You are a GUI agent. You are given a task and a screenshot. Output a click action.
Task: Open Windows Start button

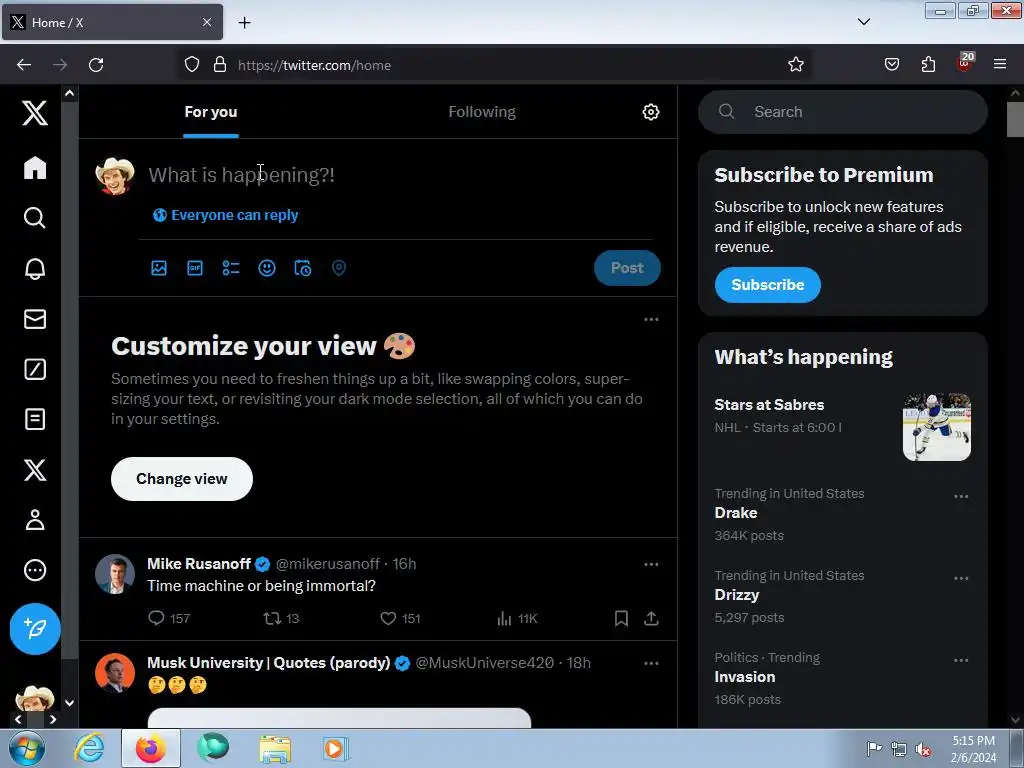tap(26, 748)
